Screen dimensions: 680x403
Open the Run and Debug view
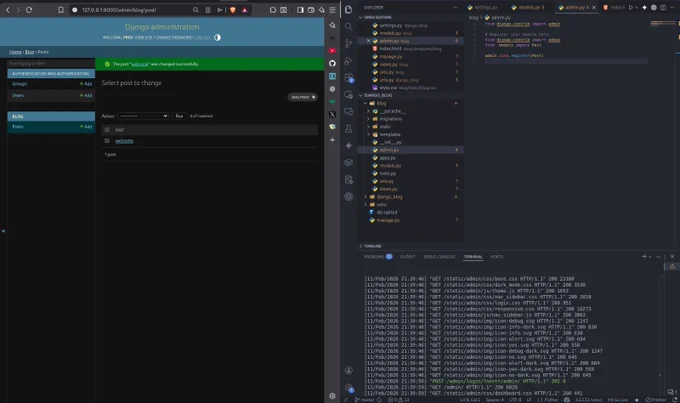[348, 61]
